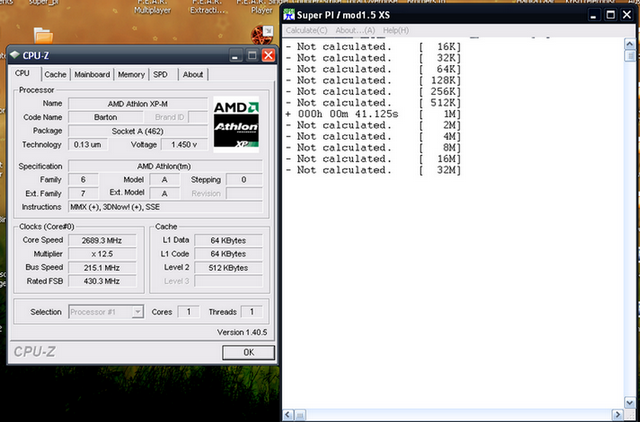This screenshot has width=640, height=422.
Task: Click the Stepping value '0'
Action: [x=244, y=180]
